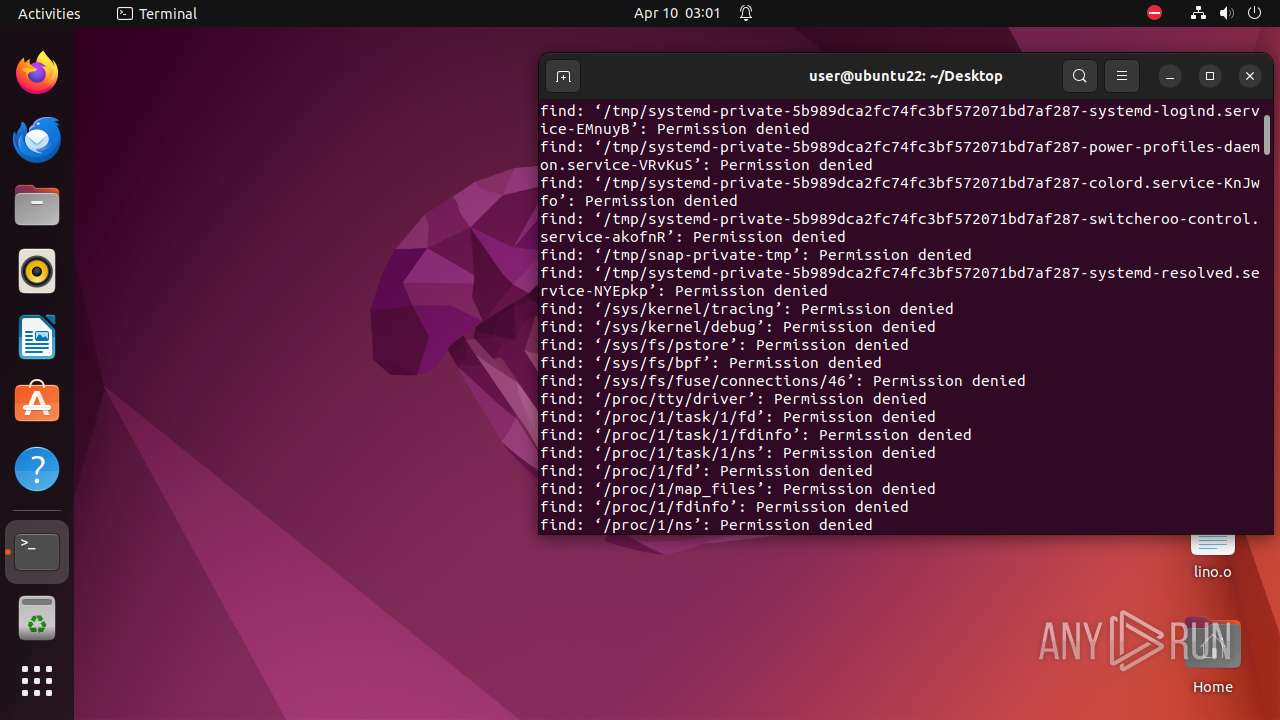Screen dimensions: 1280x720
Task: Click the '/sys/kernel/debug' permission denied line
Action: [x=738, y=327]
